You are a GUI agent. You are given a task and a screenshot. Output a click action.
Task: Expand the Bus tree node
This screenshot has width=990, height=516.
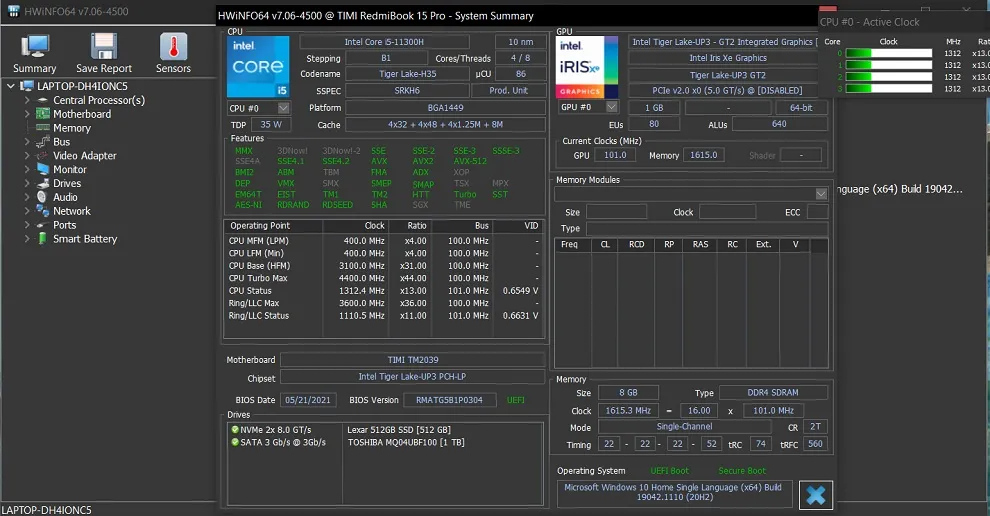(27, 141)
